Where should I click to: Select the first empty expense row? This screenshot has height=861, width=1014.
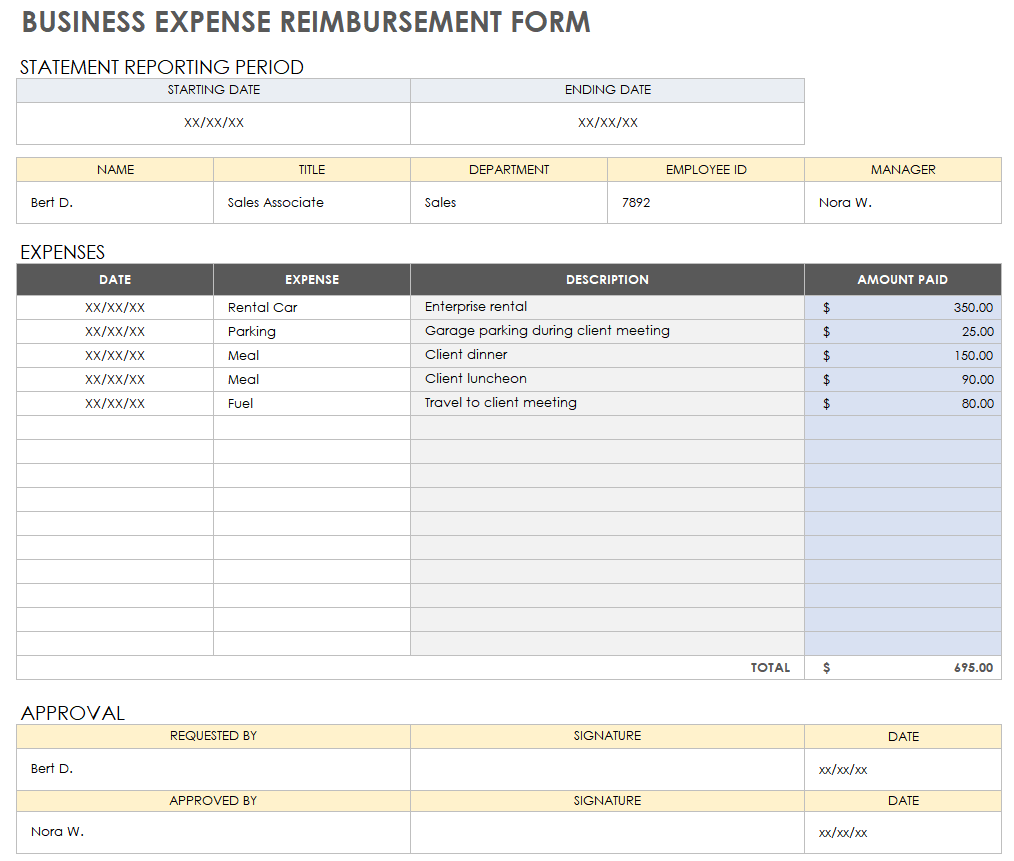[311, 427]
